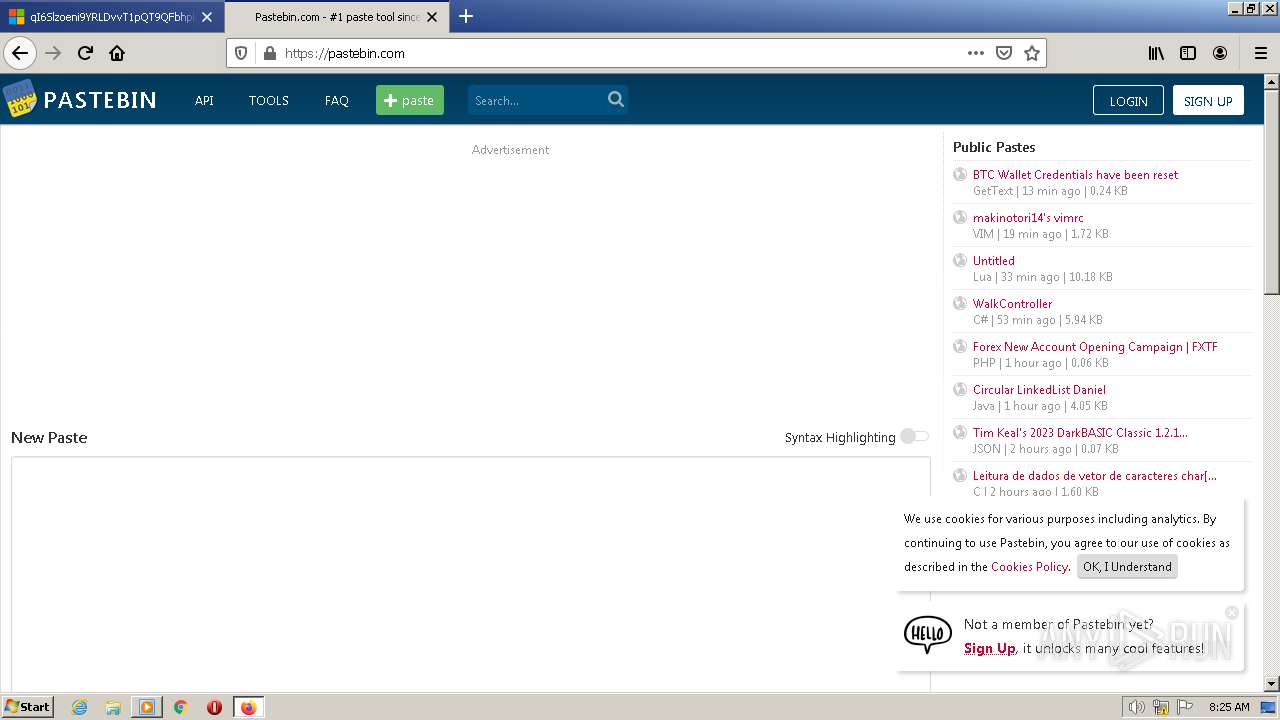Click the browser forward arrow
This screenshot has width=1280, height=720.
(53, 53)
